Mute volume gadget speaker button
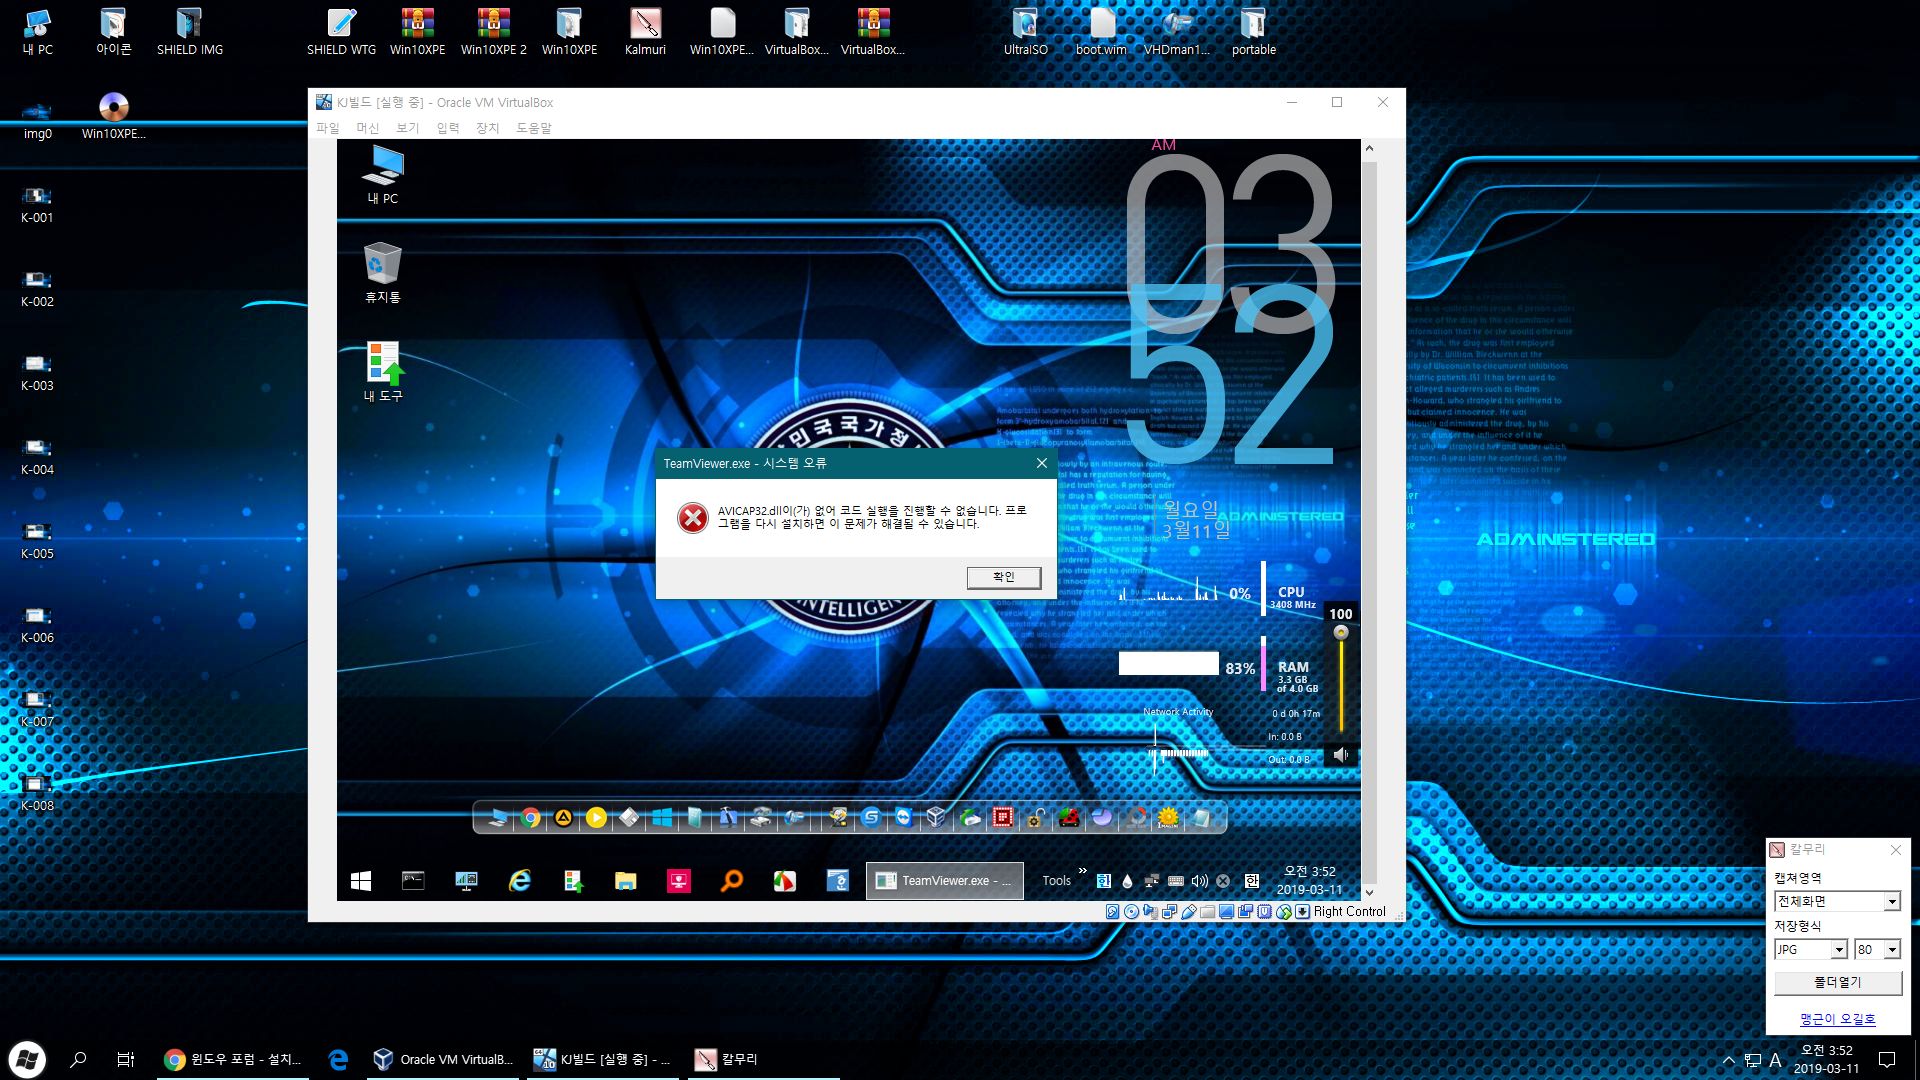This screenshot has height=1080, width=1920. 1341,755
